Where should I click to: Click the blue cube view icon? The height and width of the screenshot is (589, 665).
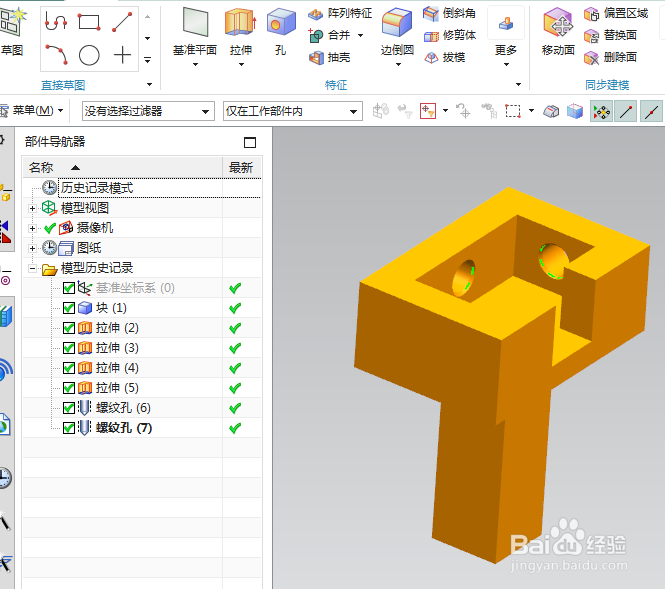[575, 112]
